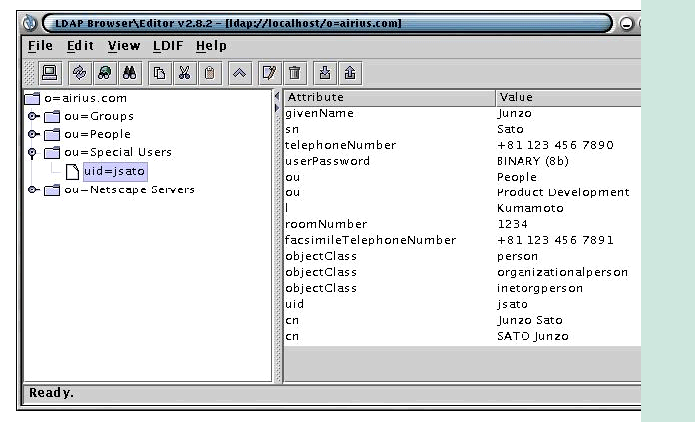Screen dimensions: 695x422
Task: Click the Copy entry icon
Action: click(x=160, y=73)
